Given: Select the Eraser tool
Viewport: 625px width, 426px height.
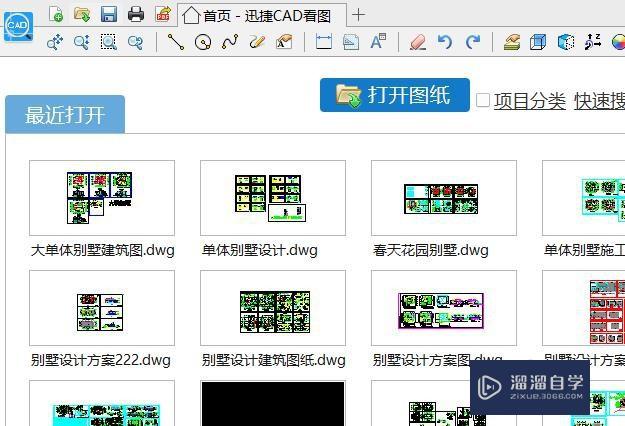Looking at the screenshot, I should 418,42.
